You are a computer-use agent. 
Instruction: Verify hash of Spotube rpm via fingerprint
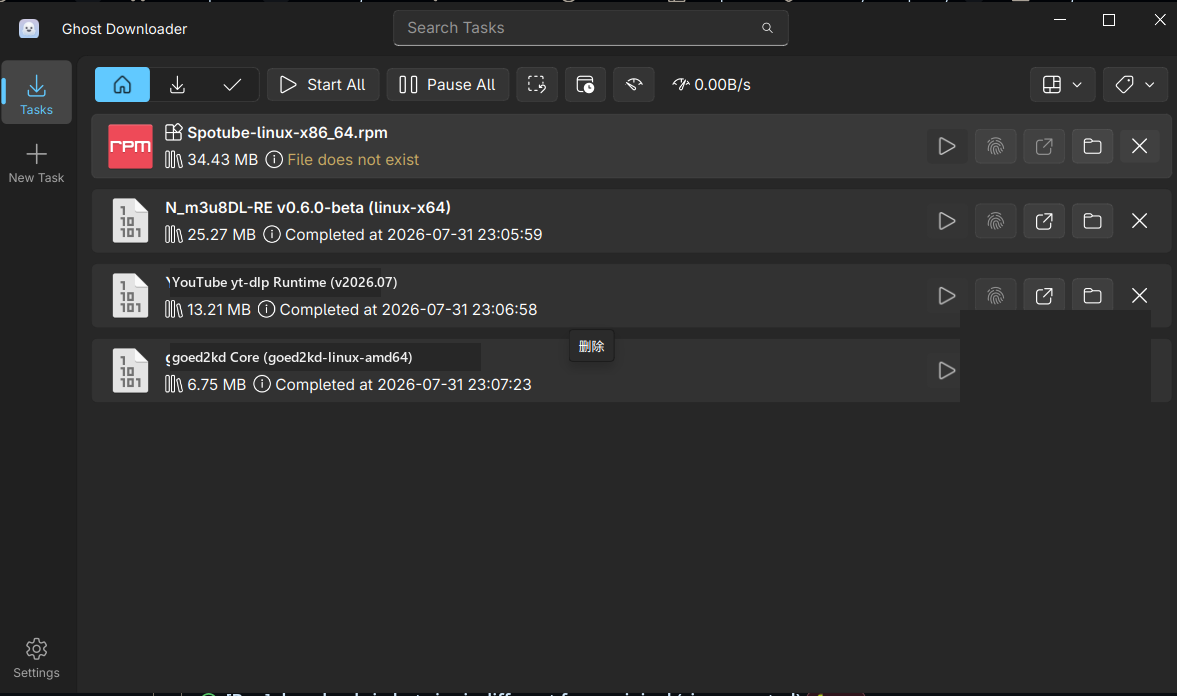[x=995, y=146]
